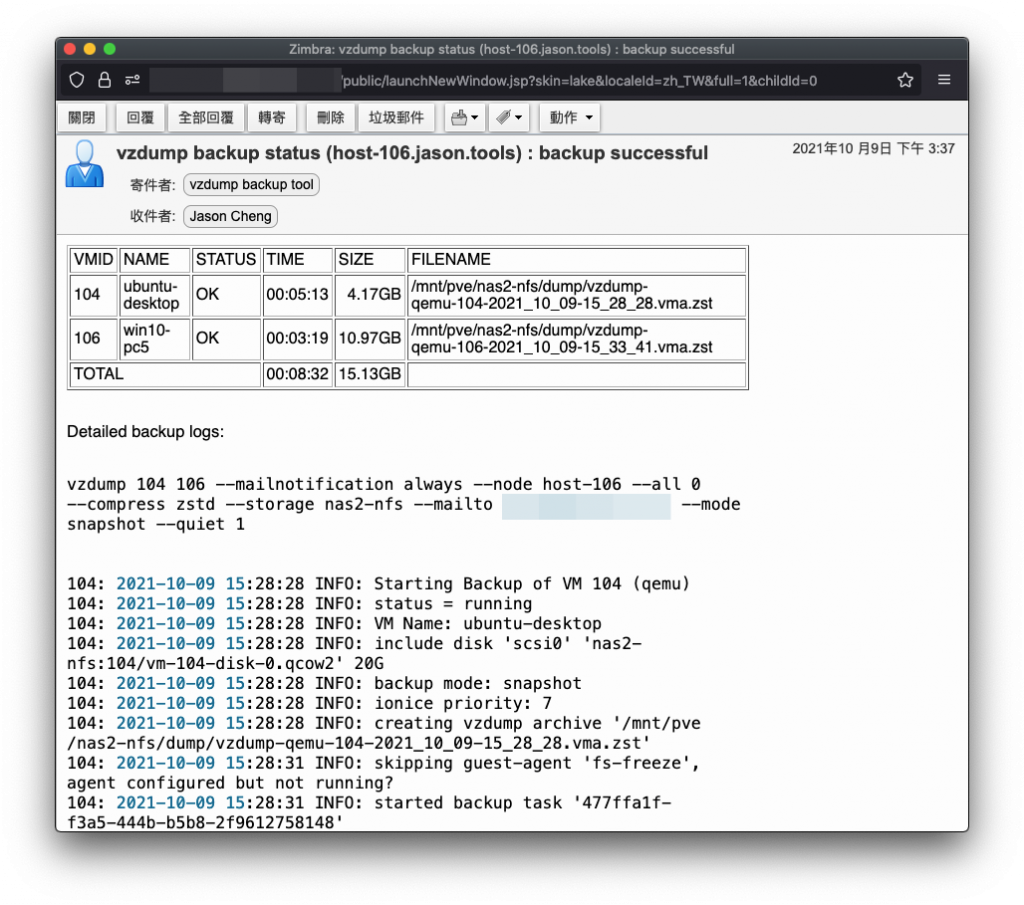Click the 'ubuntu-desktop' name cell

coord(155,294)
